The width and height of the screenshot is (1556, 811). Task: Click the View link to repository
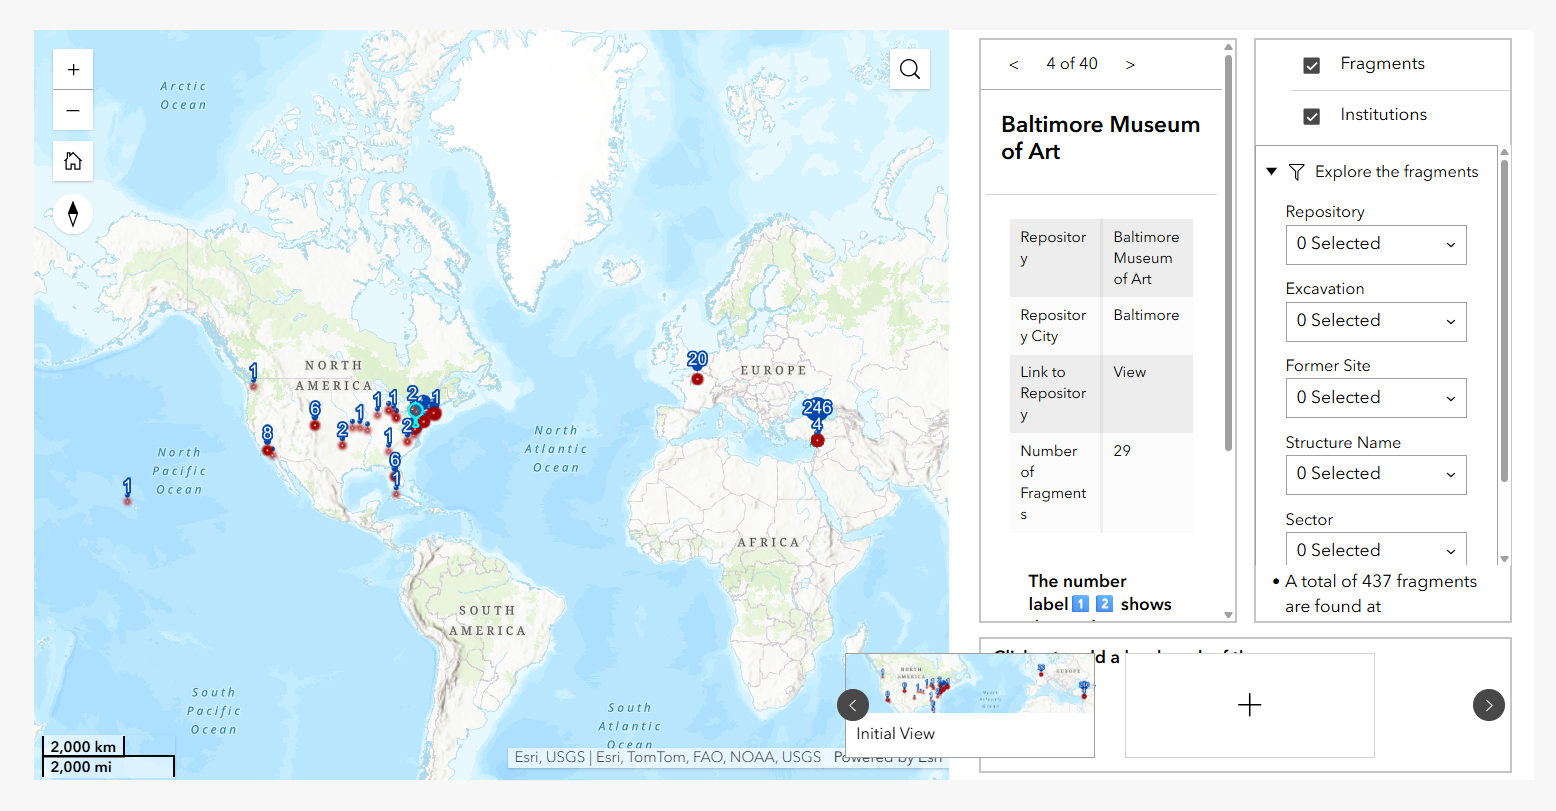[1129, 372]
